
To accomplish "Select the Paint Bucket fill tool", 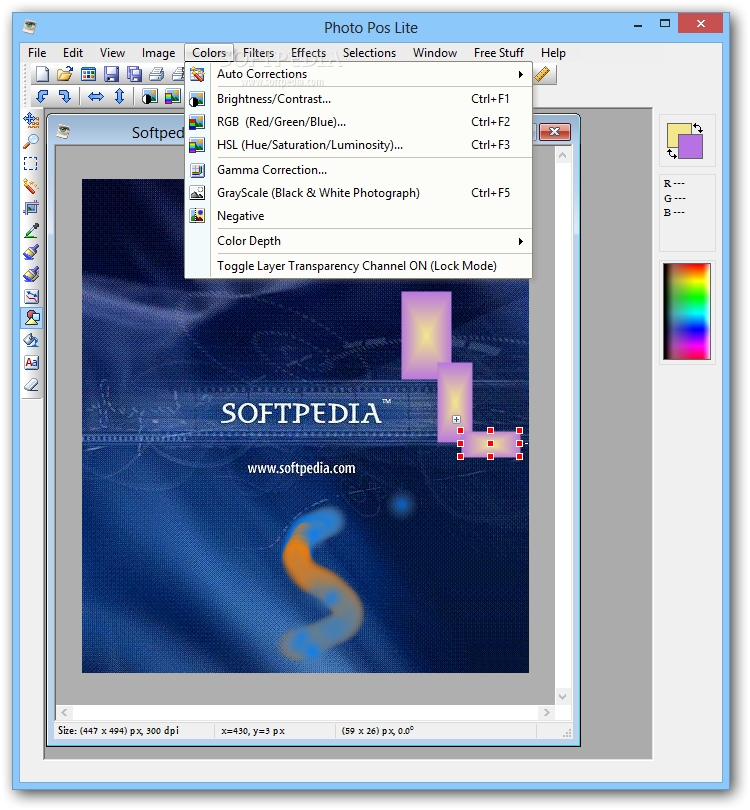I will (x=31, y=340).
